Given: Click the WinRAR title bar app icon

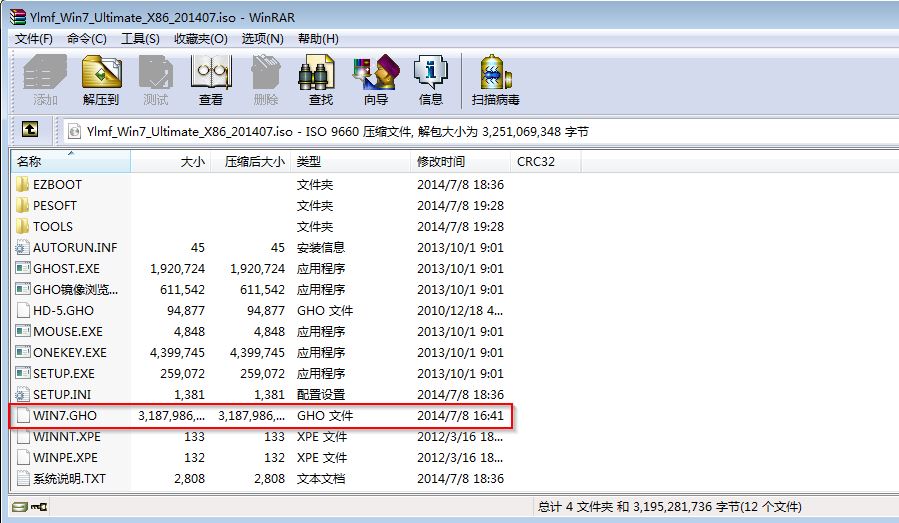Looking at the screenshot, I should [18, 17].
